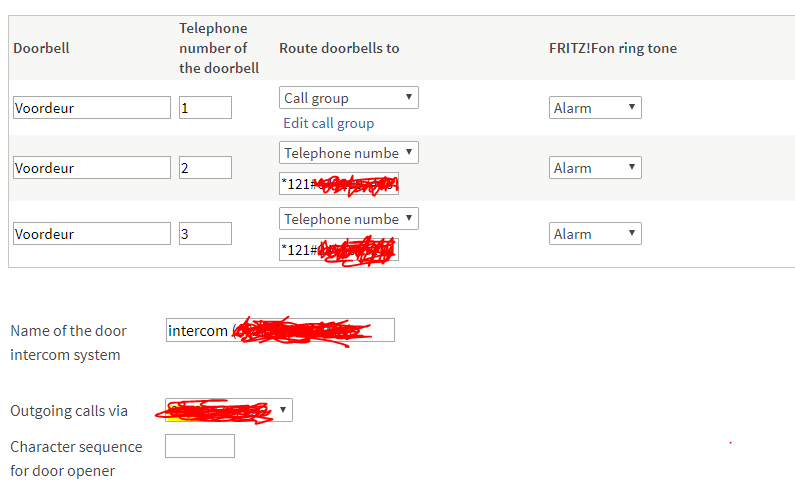Open third row Alarm ring tone dropdown
Image resolution: width=795 pixels, height=482 pixels.
pyautogui.click(x=595, y=234)
